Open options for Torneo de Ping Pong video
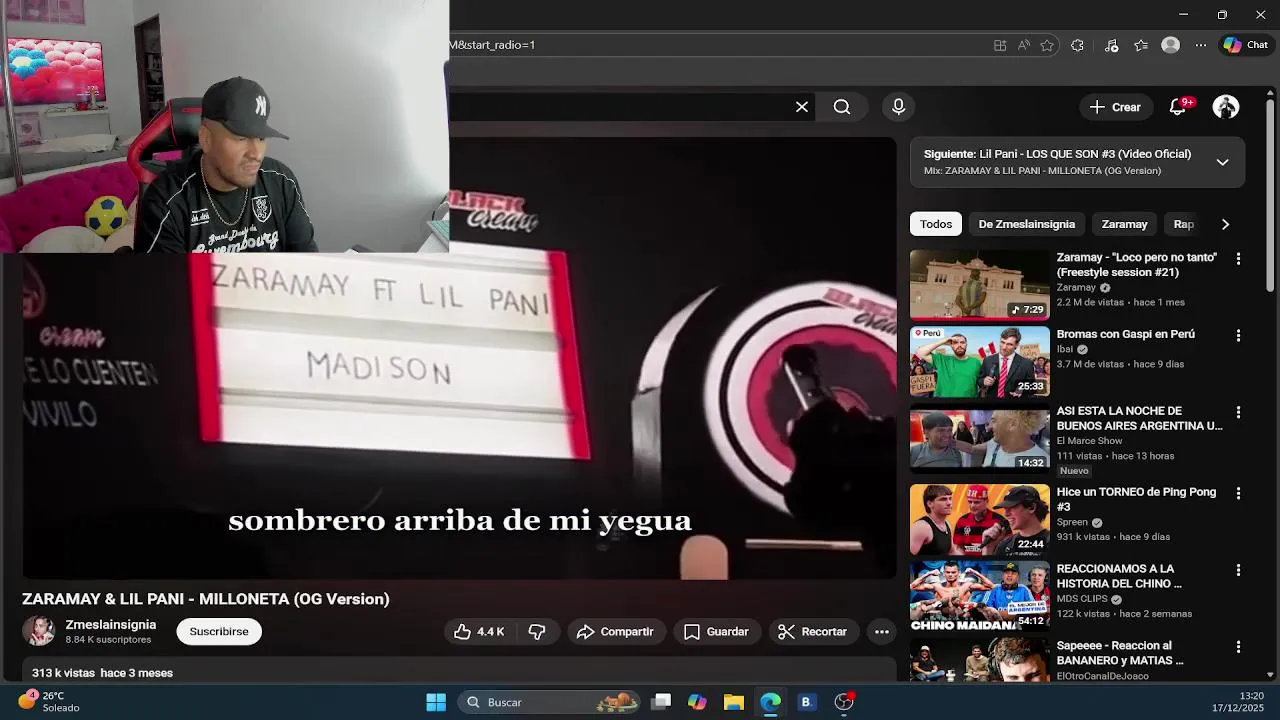1280x720 pixels. [x=1238, y=494]
